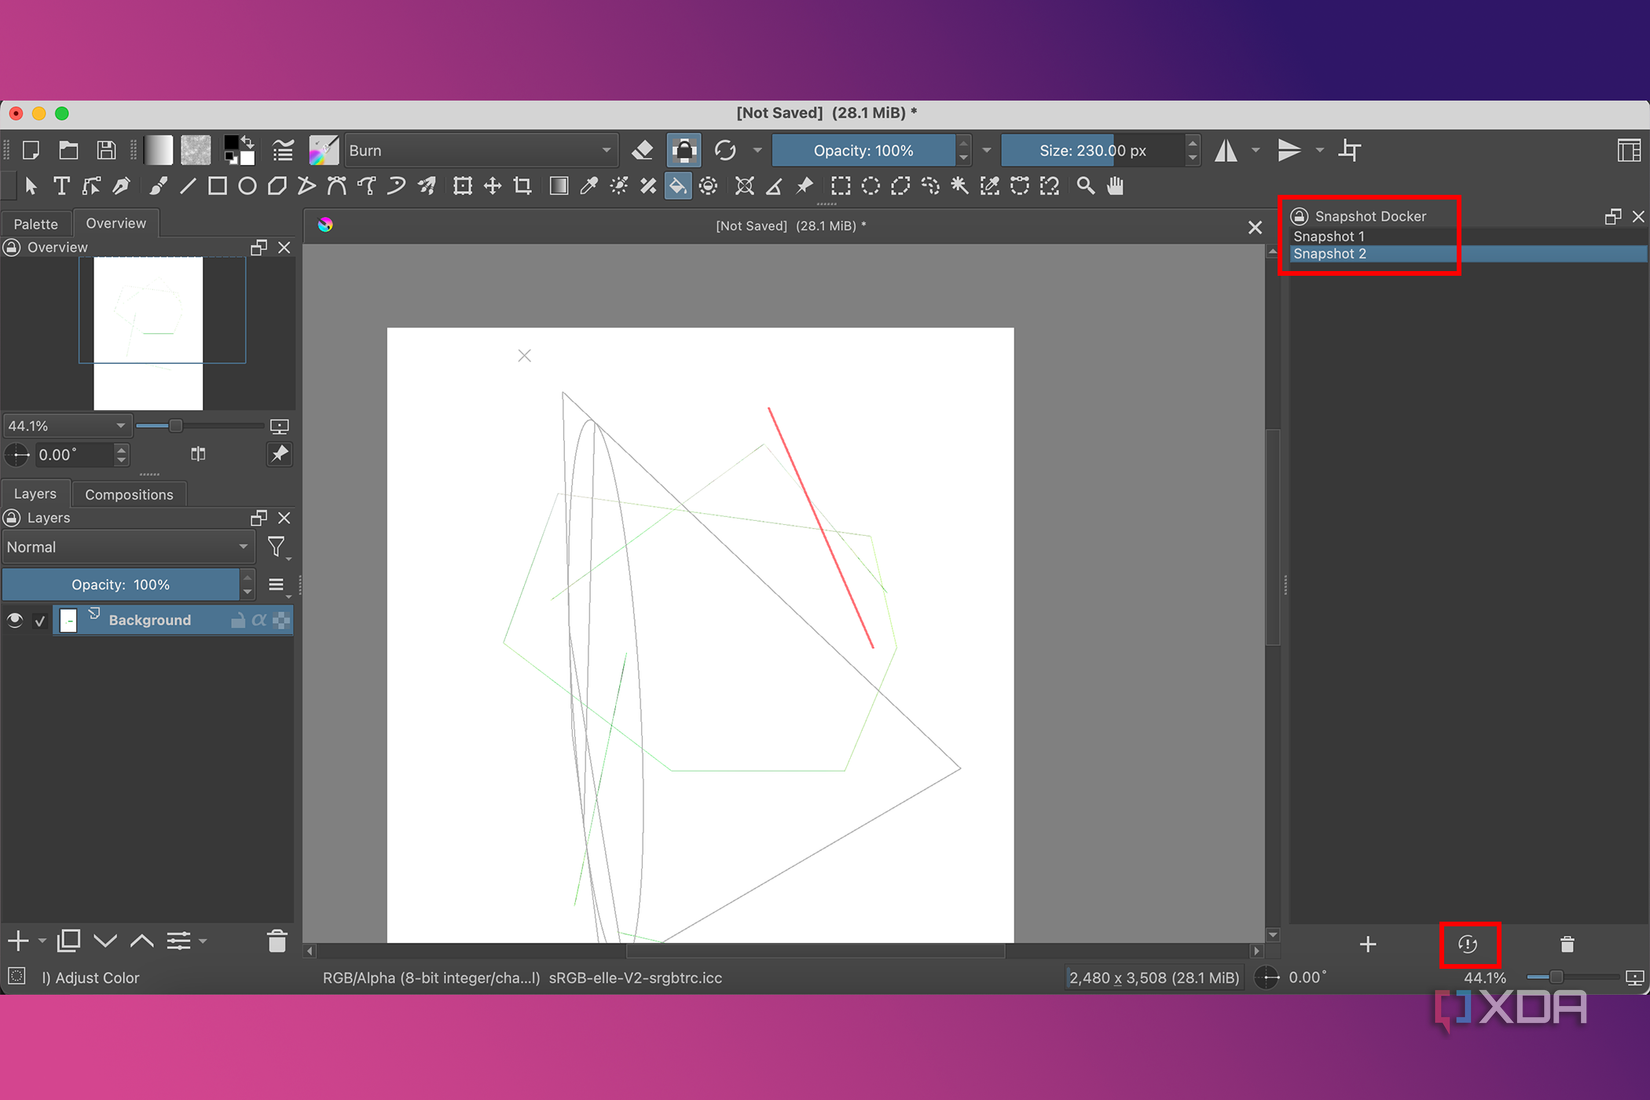
Task: Expand the add layer type arrow
Action: point(42,941)
